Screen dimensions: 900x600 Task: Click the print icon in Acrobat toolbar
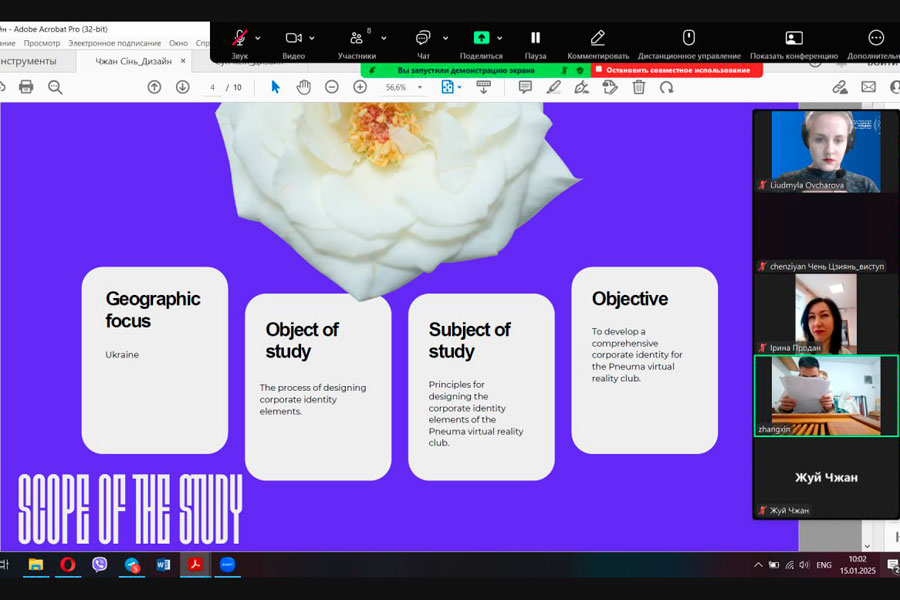click(26, 88)
